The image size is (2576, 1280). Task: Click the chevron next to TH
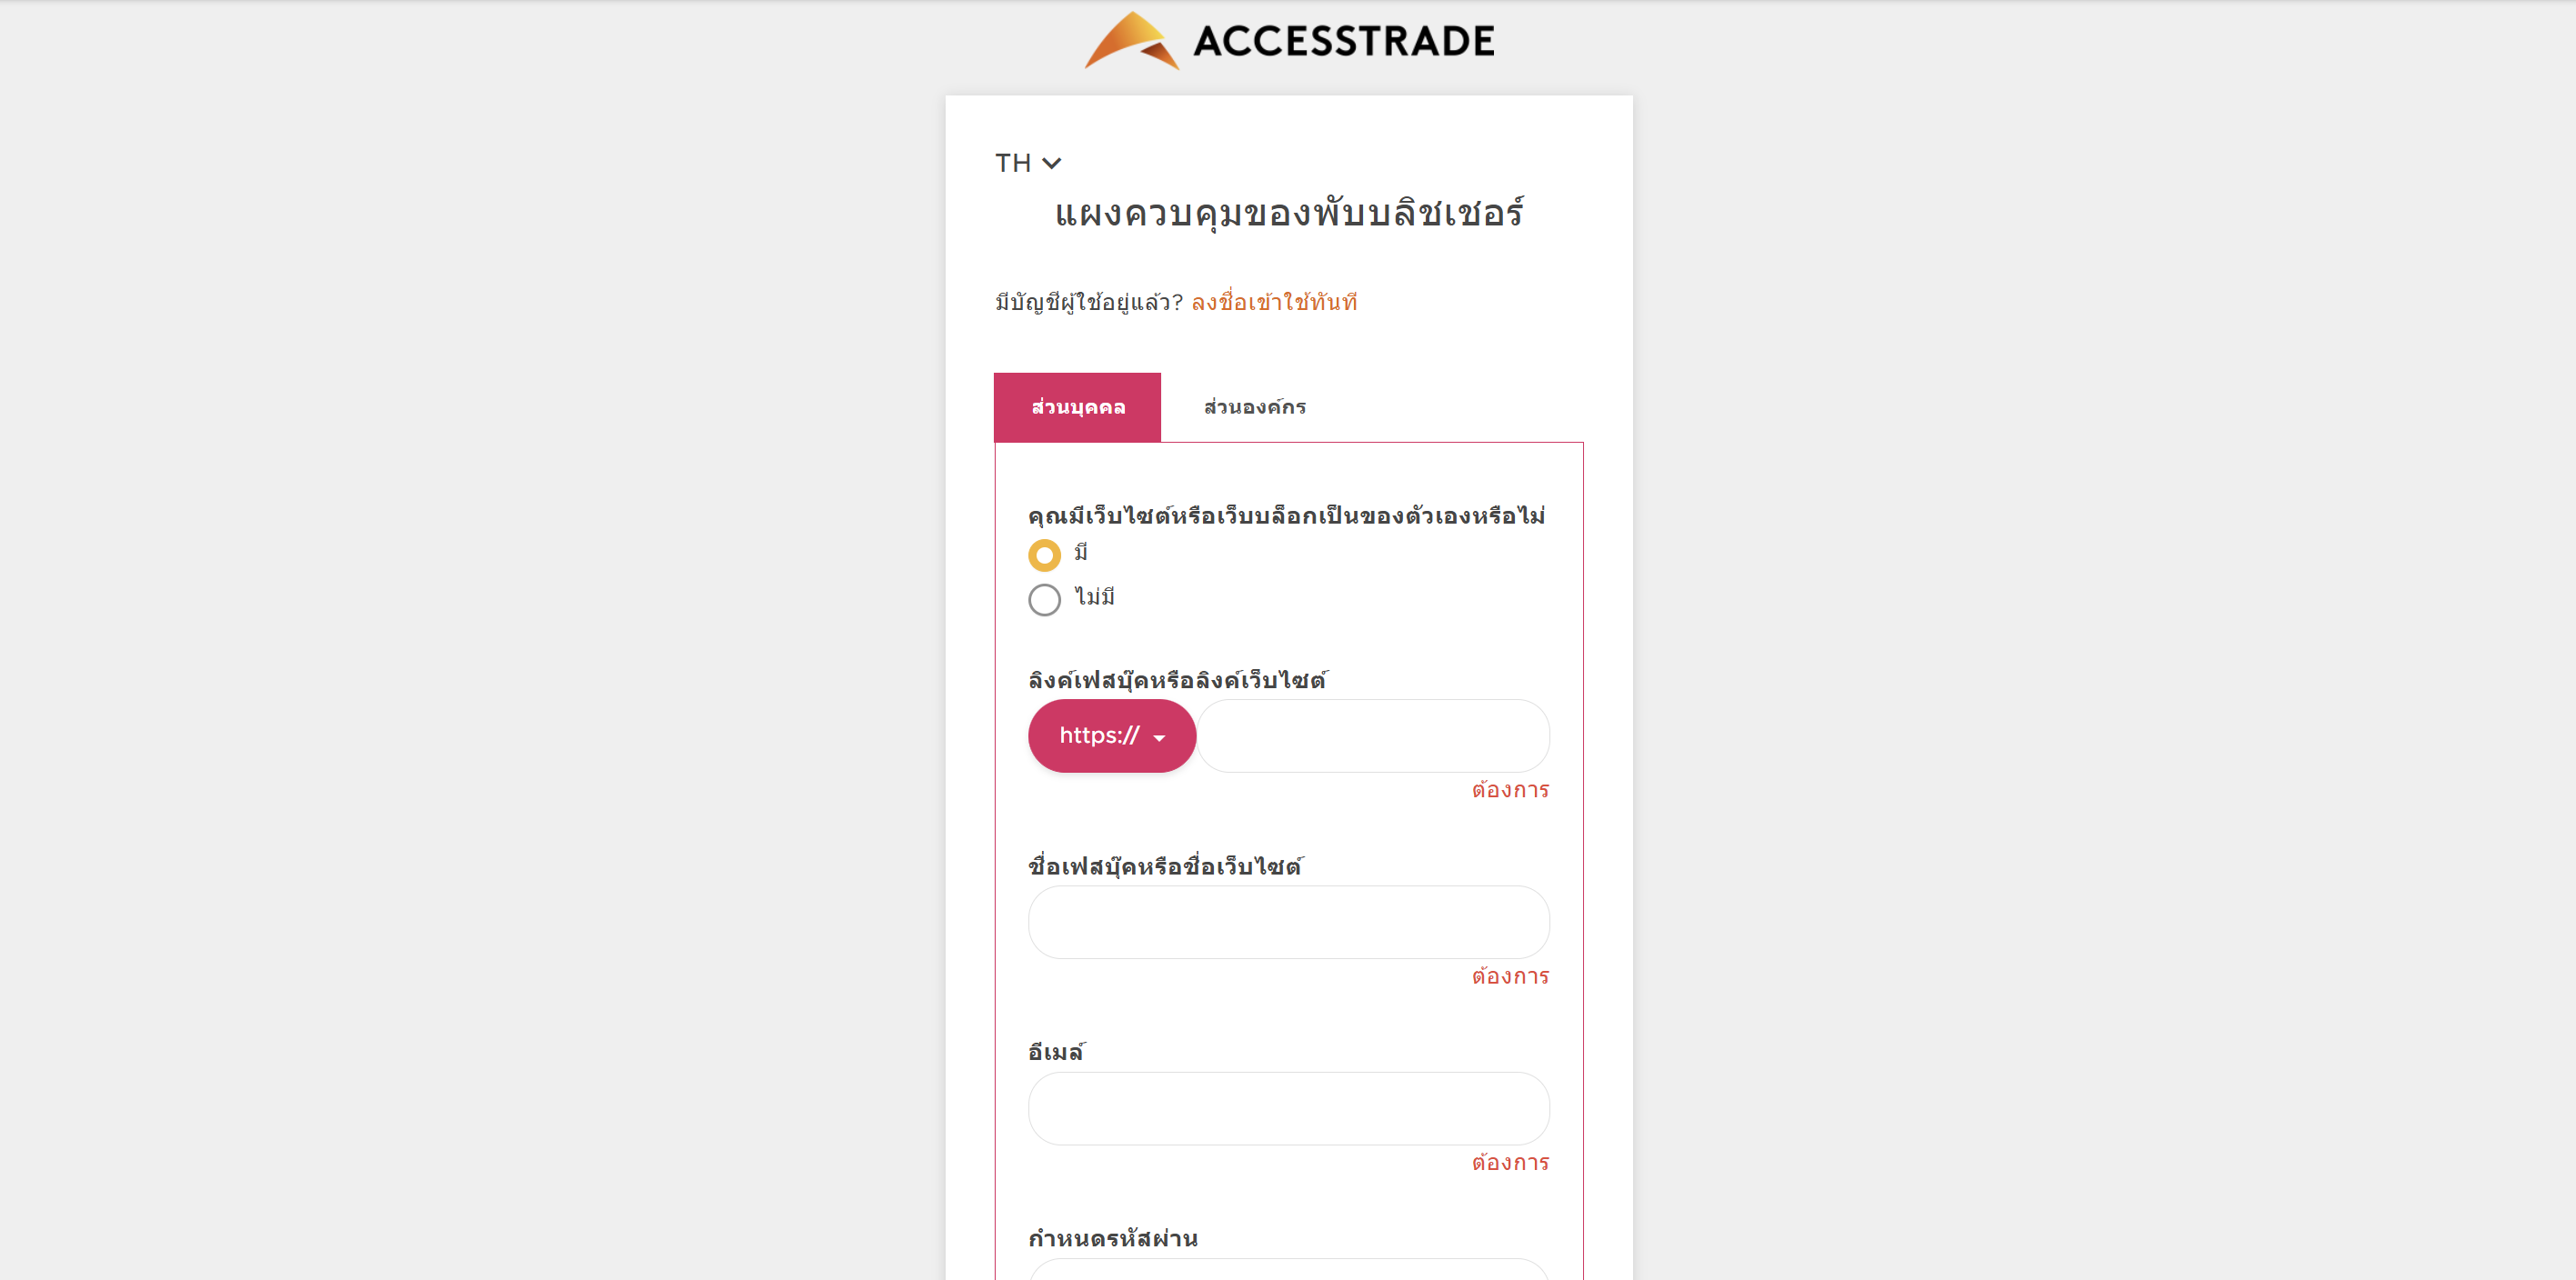click(1051, 163)
